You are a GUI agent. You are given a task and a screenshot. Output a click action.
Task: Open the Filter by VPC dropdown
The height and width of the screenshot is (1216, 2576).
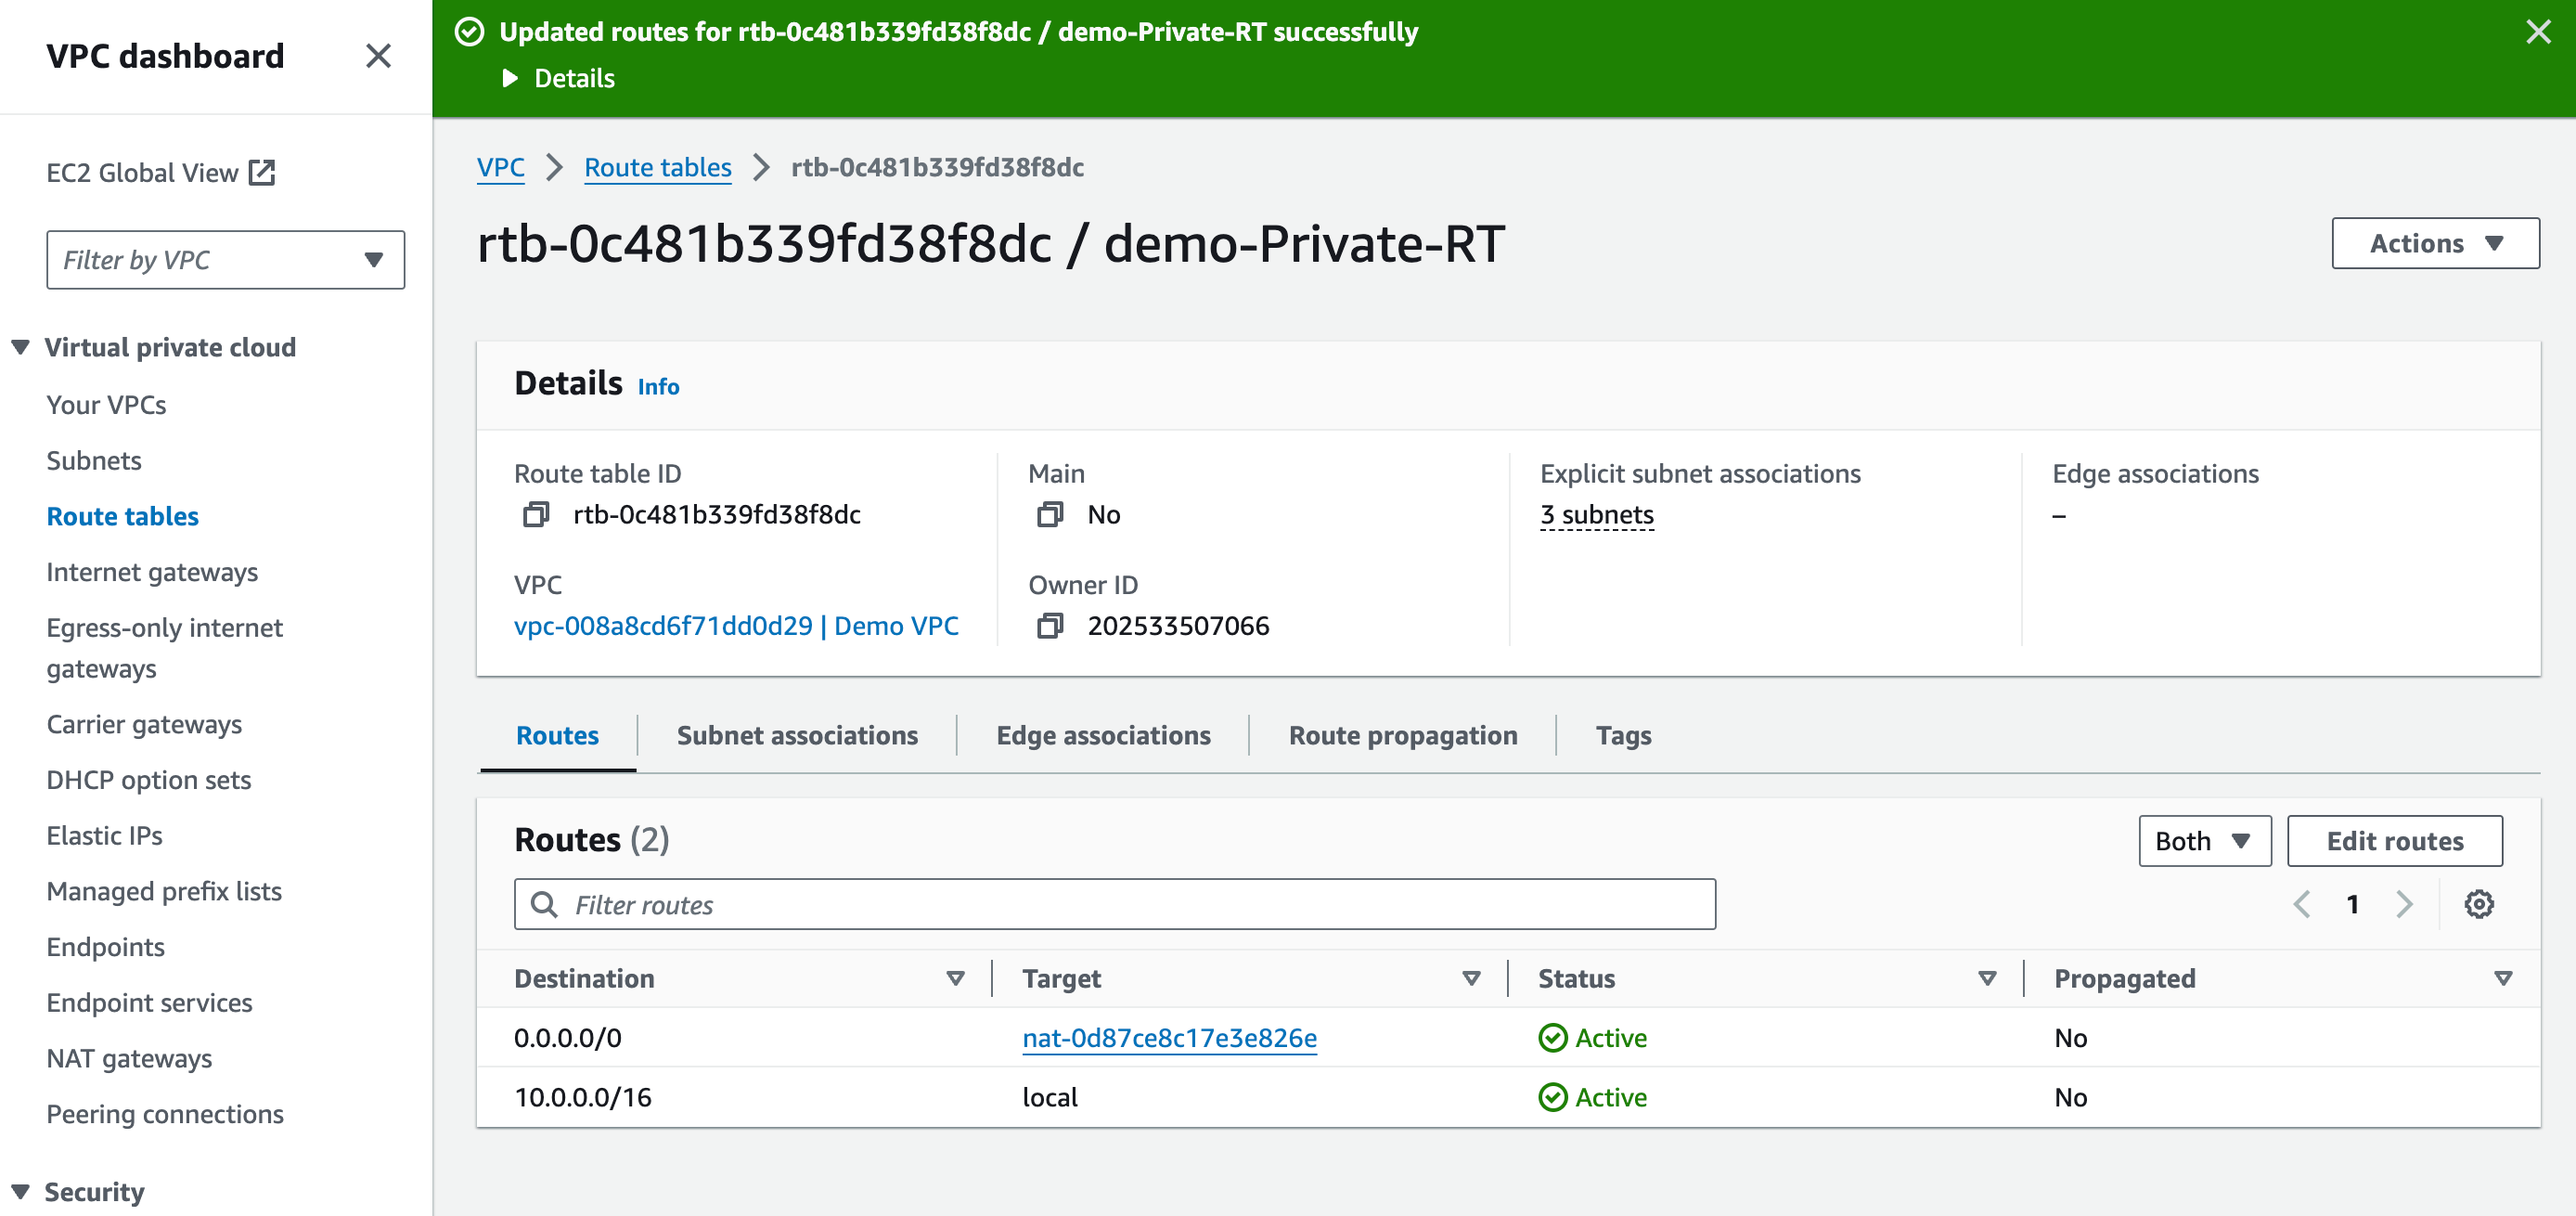(x=225, y=260)
